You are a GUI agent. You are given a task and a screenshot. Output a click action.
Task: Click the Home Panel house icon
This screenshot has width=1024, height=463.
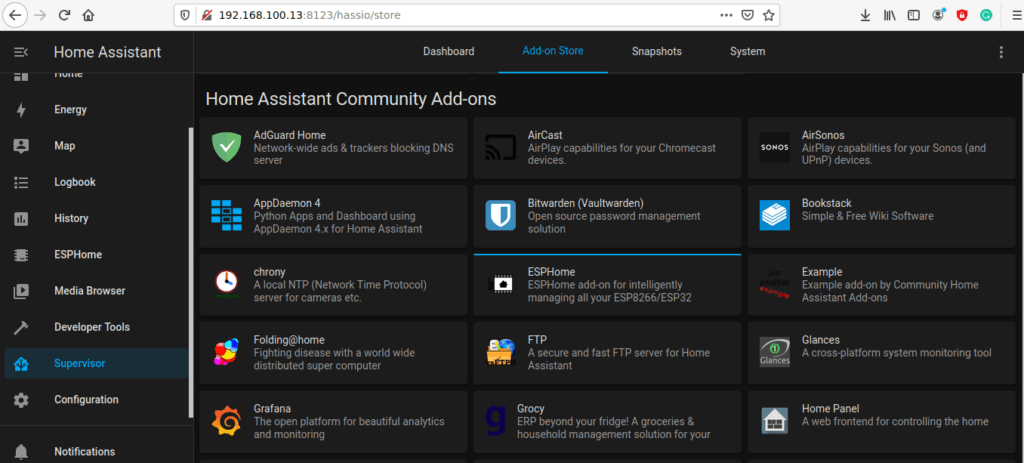click(775, 421)
